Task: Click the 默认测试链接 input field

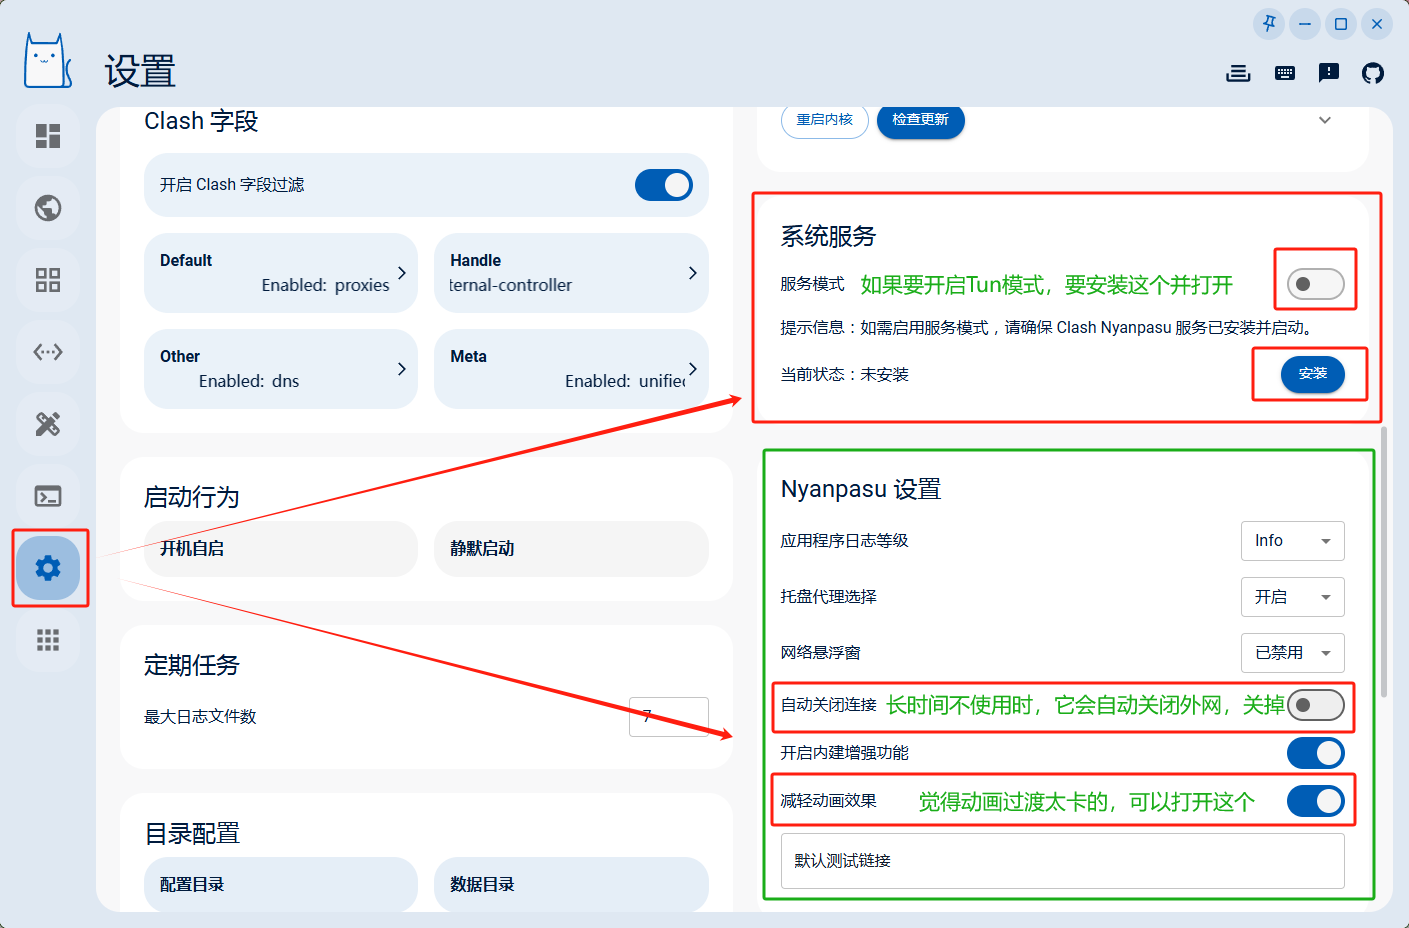Action: [1062, 861]
